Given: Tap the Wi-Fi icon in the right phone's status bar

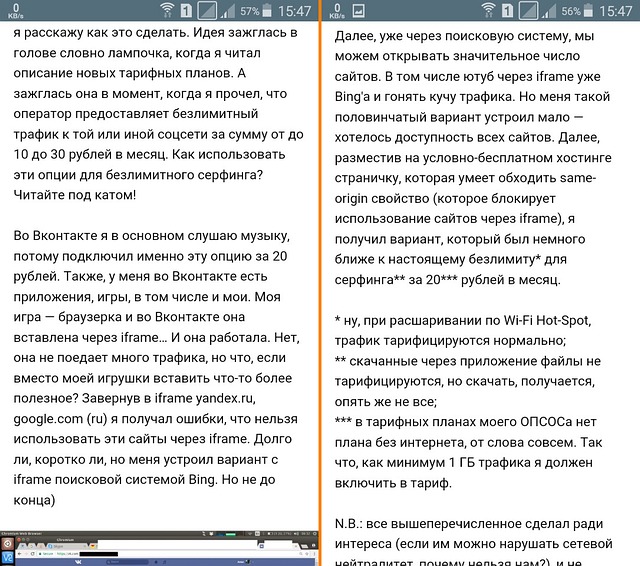Looking at the screenshot, I should [489, 11].
